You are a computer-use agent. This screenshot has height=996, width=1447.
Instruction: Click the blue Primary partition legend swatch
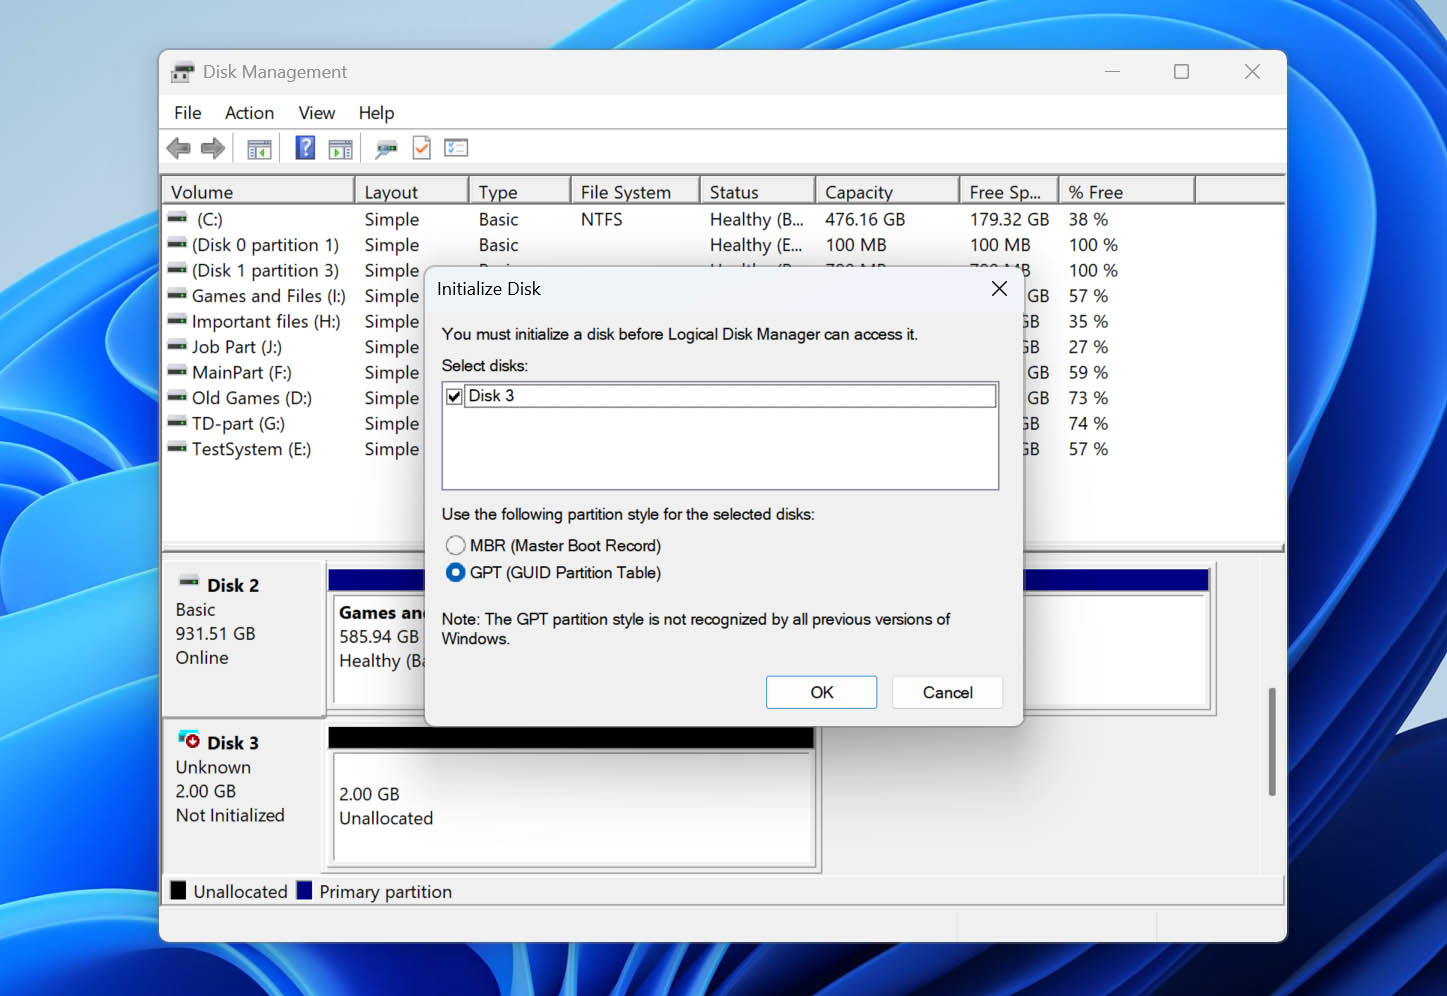304,890
